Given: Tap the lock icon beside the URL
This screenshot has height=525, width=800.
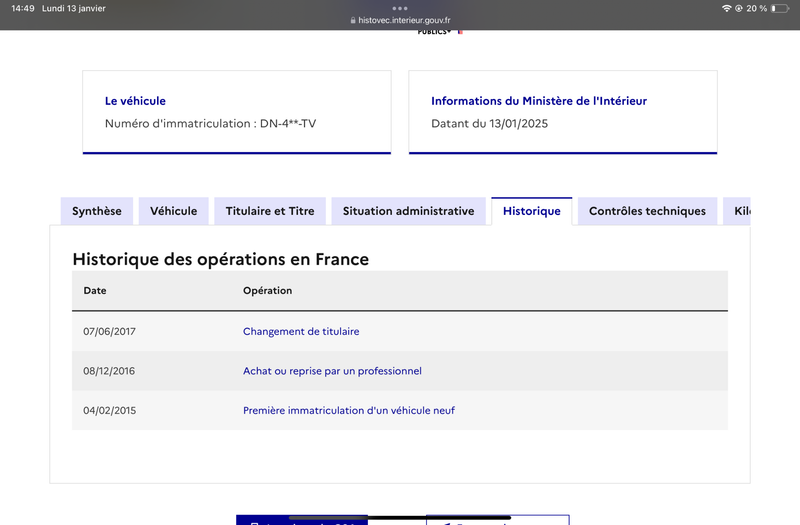Looking at the screenshot, I should 353,20.
